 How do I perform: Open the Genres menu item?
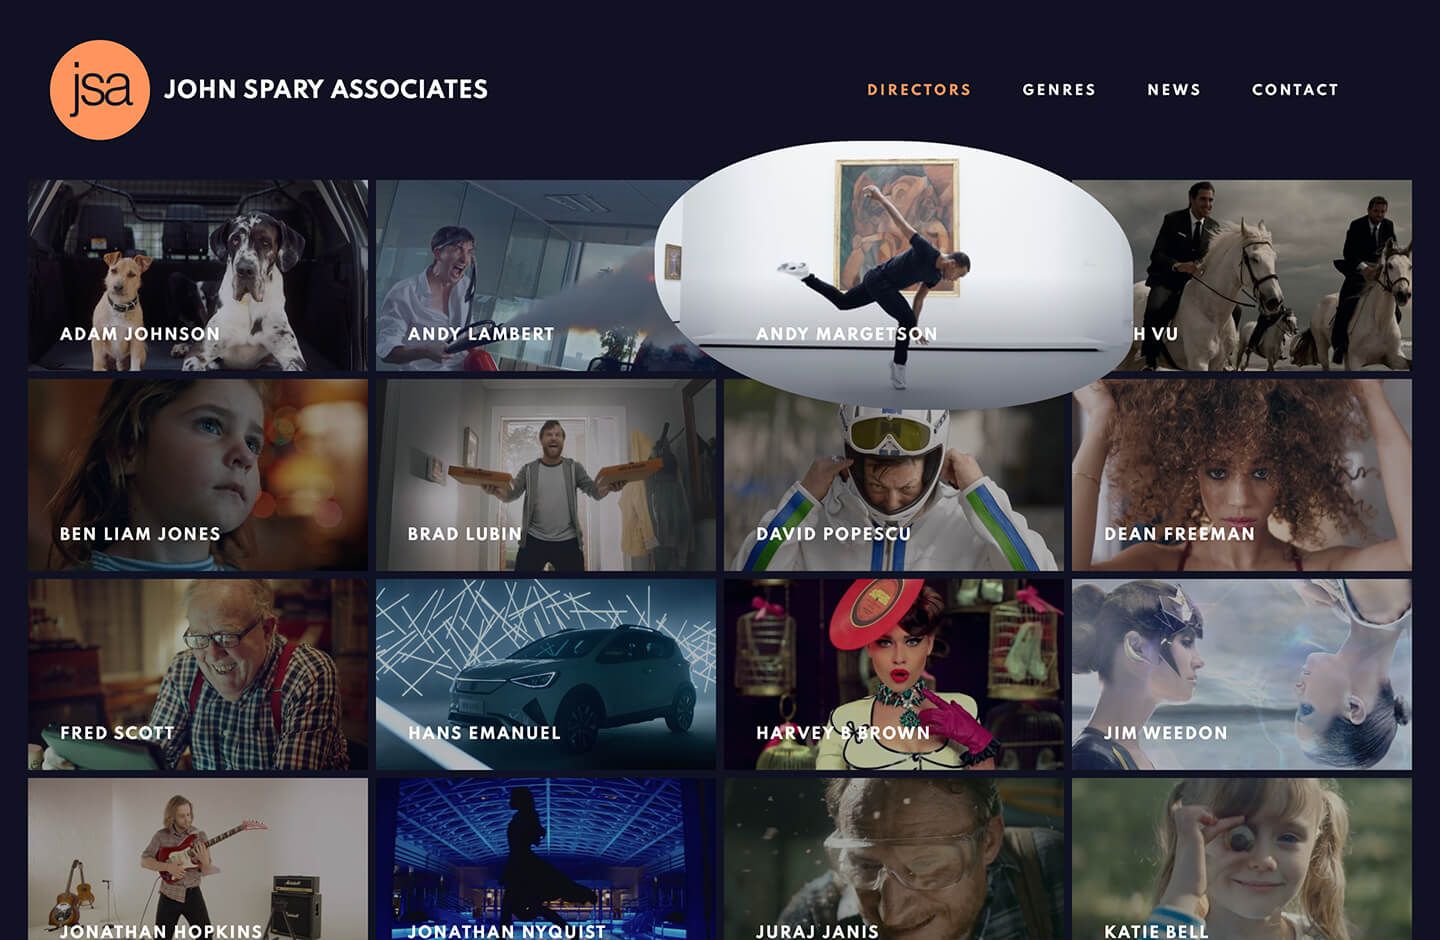pyautogui.click(x=1059, y=90)
